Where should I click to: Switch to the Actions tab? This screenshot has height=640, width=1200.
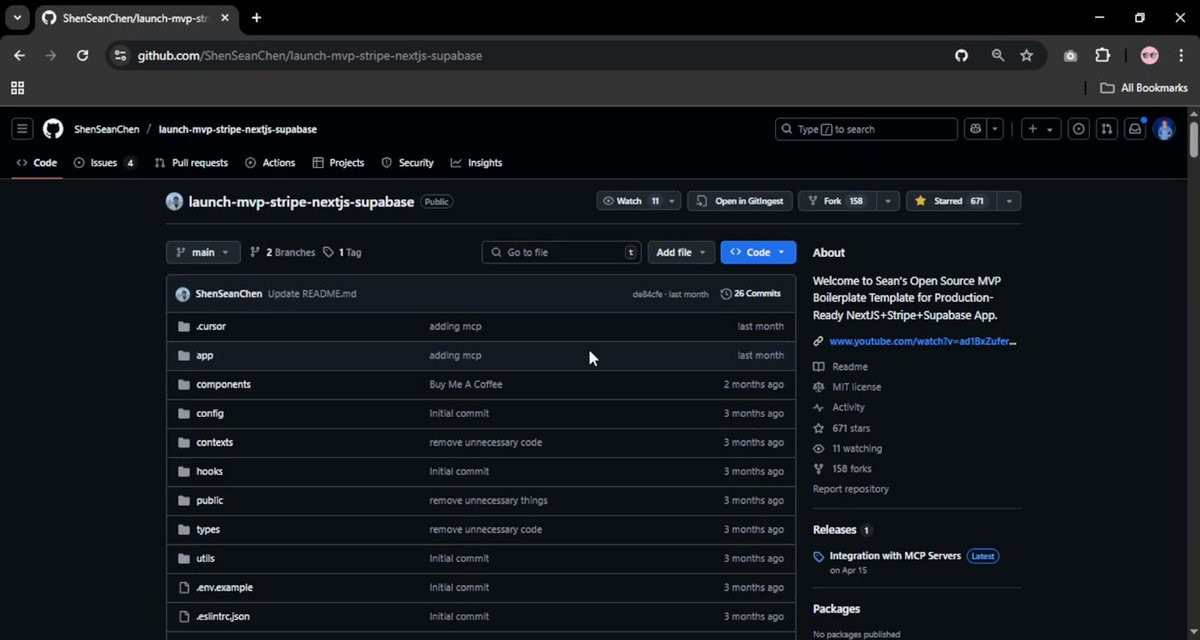(x=270, y=163)
